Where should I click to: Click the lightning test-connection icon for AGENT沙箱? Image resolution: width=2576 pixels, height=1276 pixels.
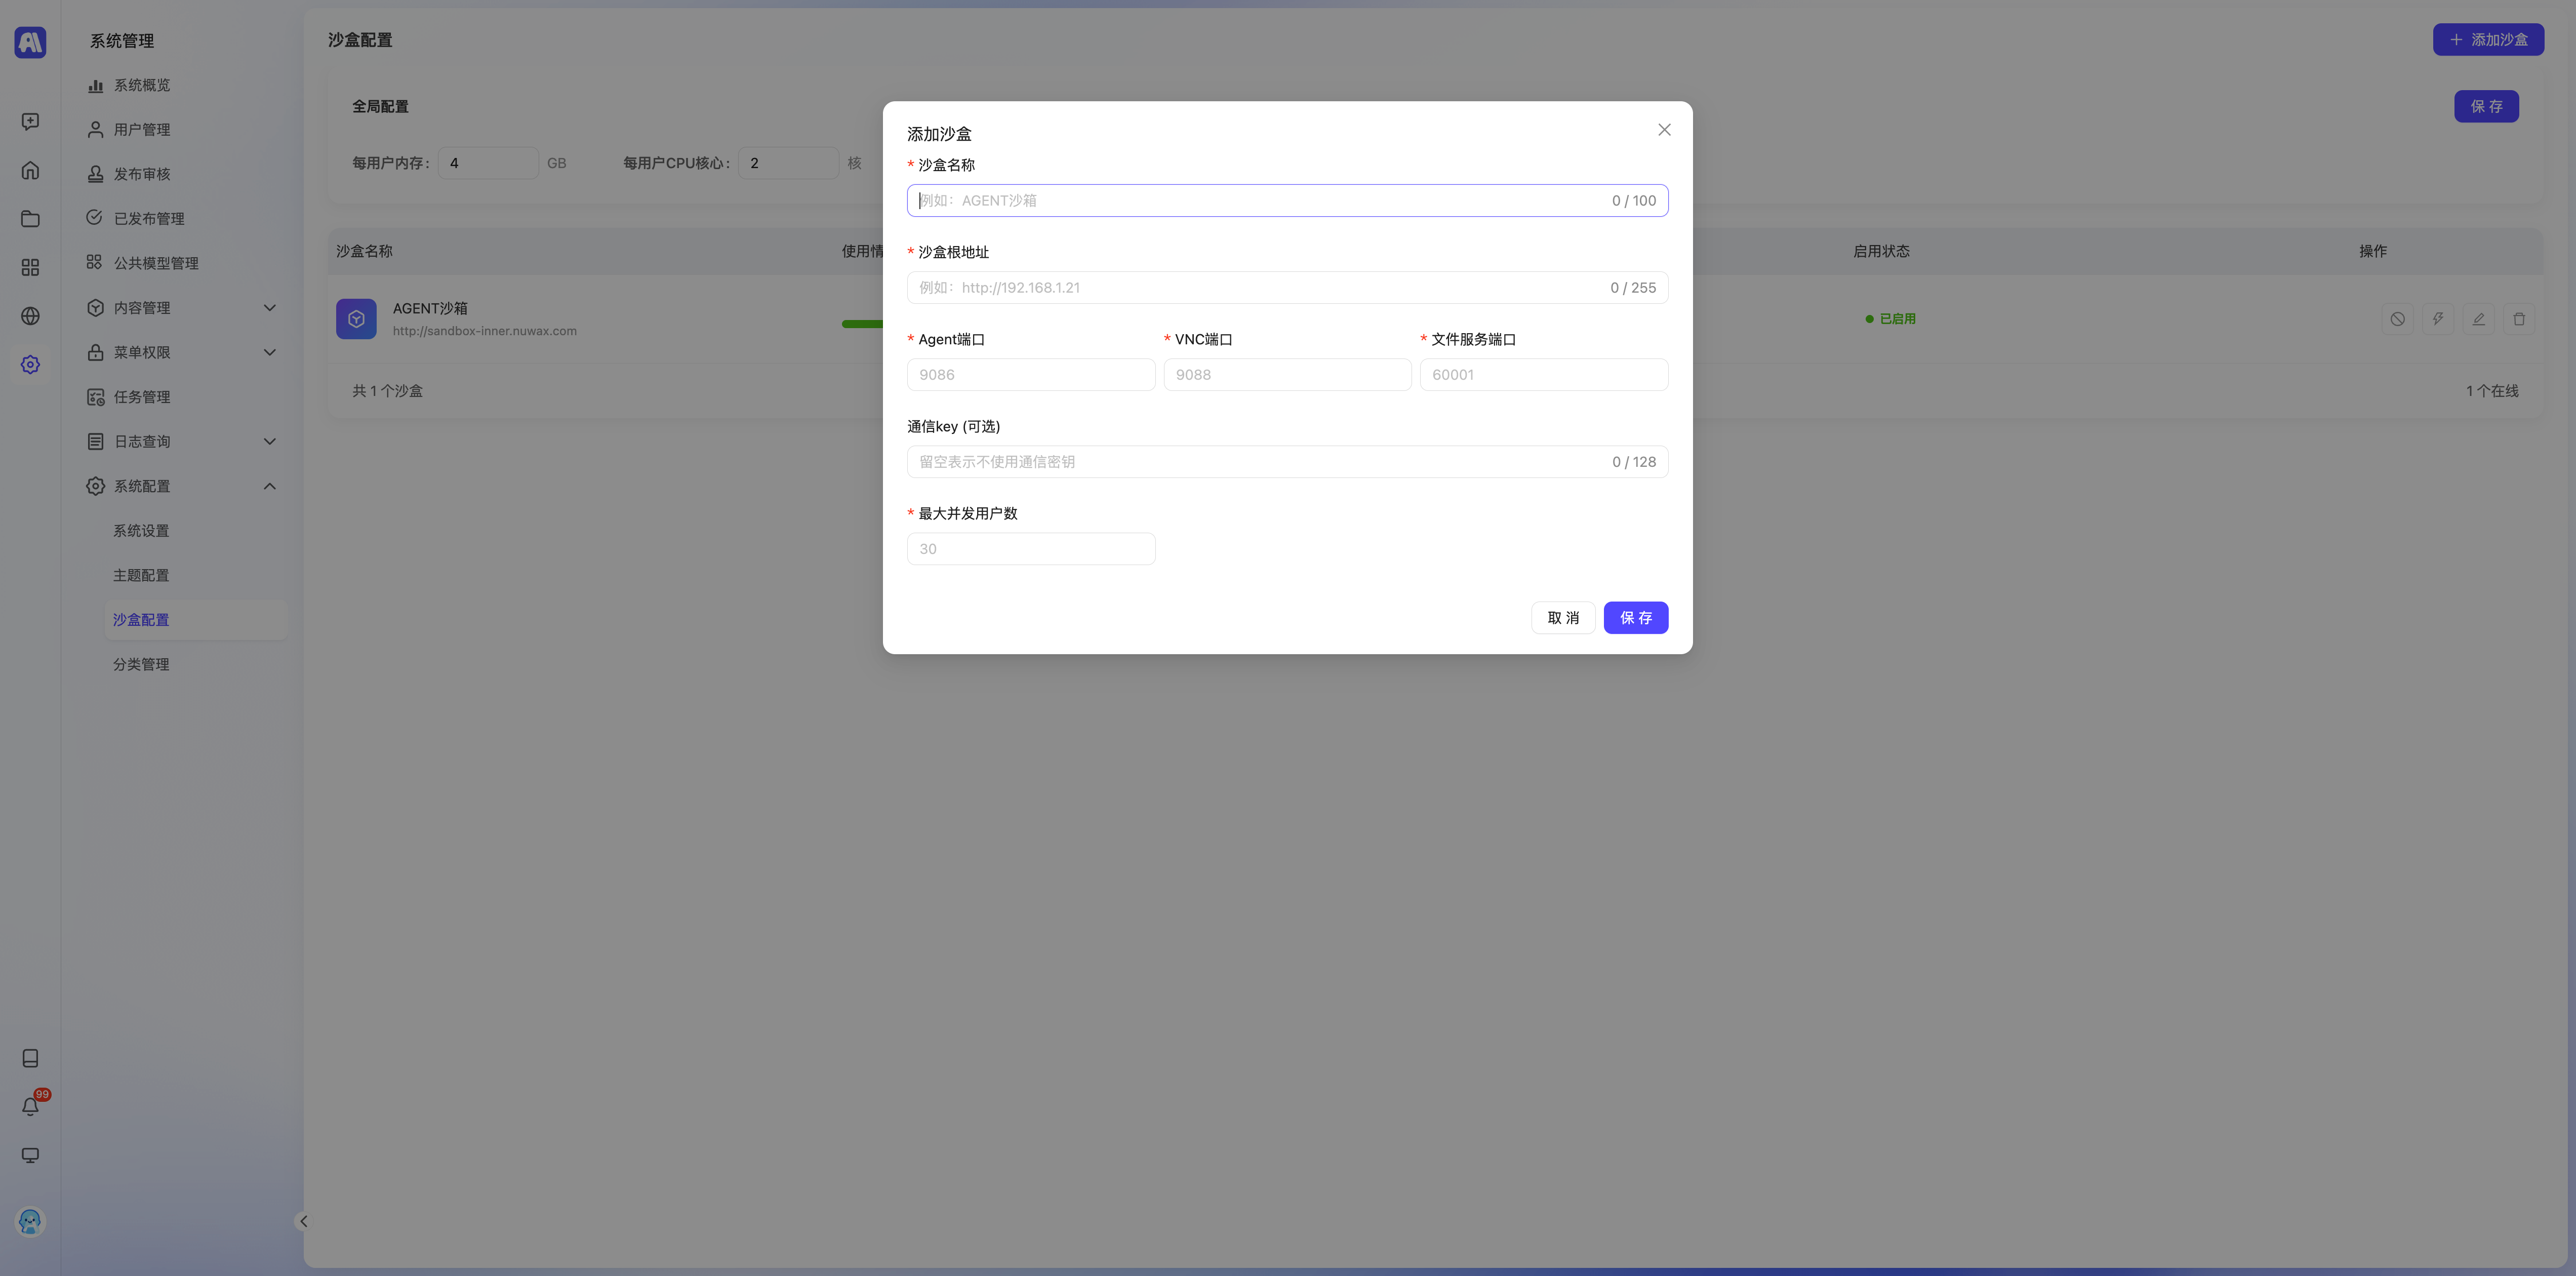(2437, 319)
